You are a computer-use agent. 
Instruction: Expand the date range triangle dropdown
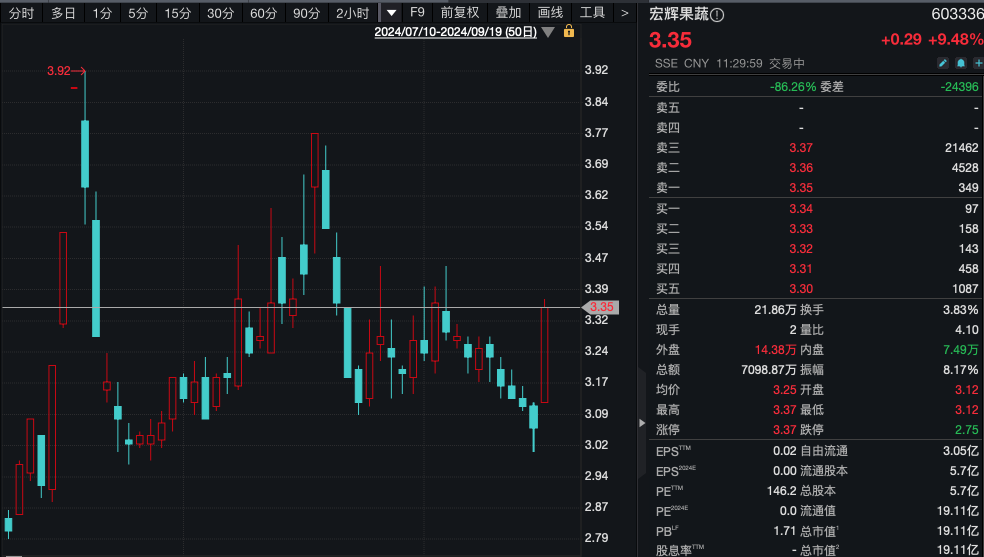pyautogui.click(x=547, y=32)
